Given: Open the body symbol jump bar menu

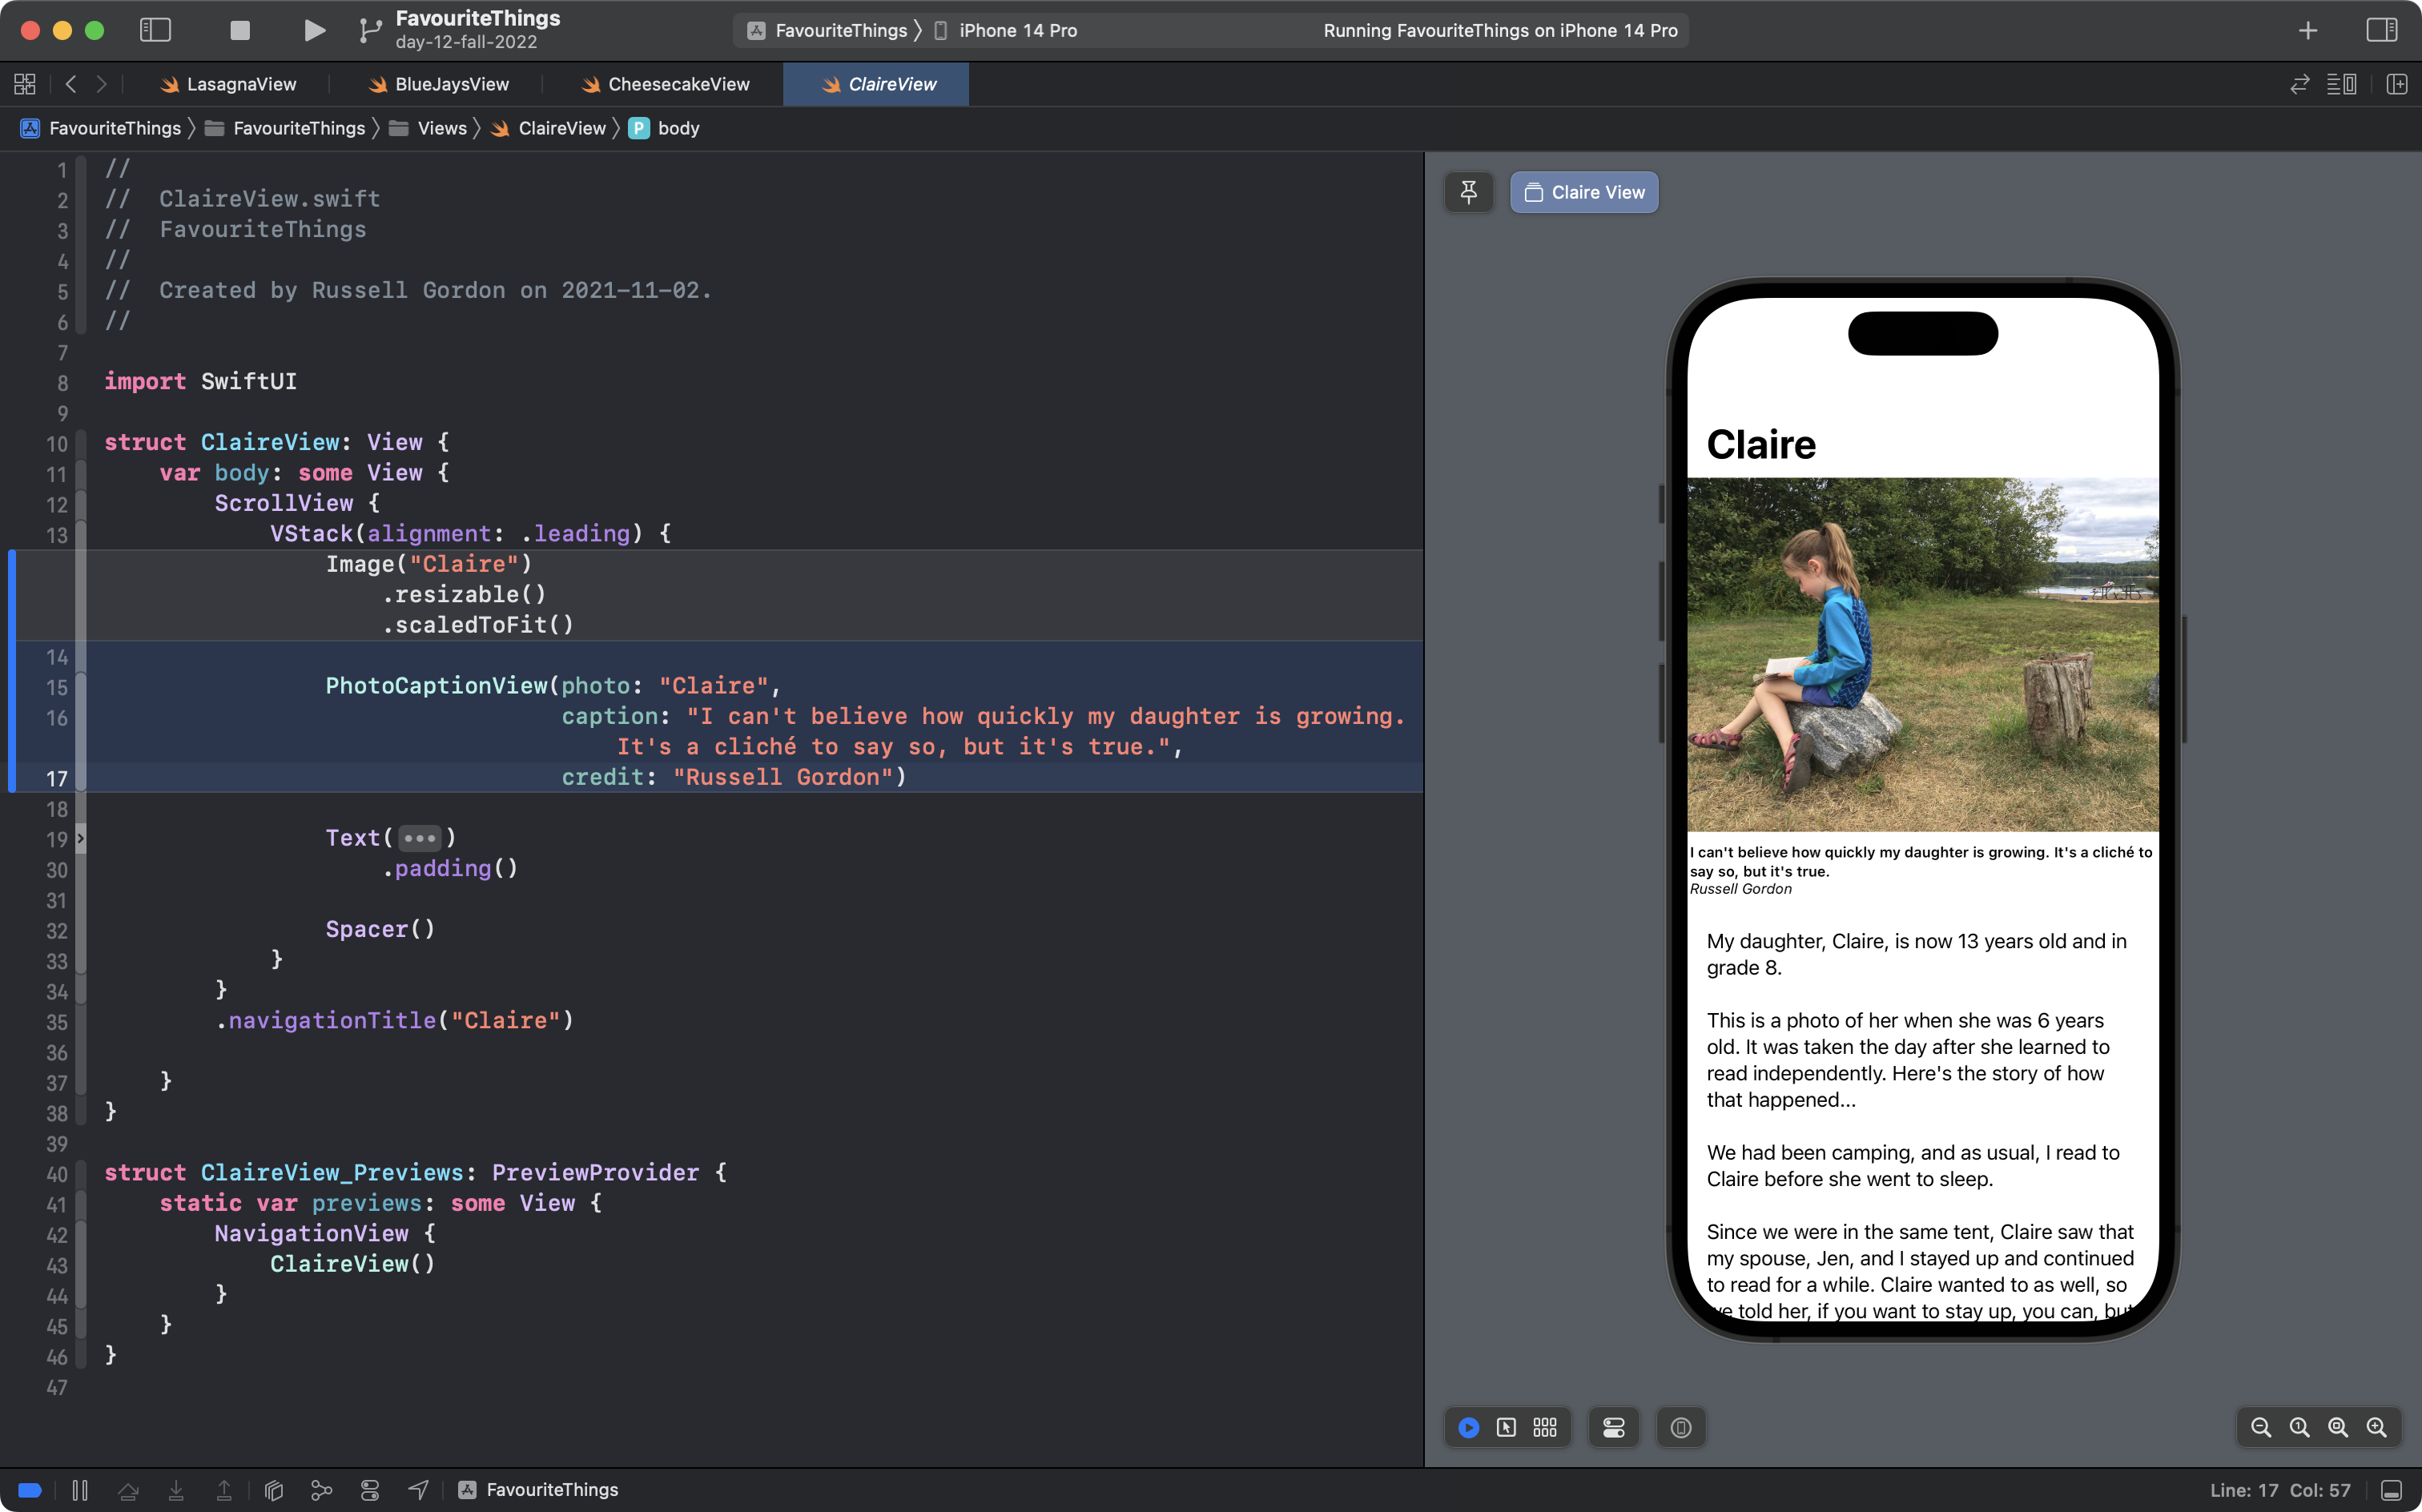Looking at the screenshot, I should (677, 128).
